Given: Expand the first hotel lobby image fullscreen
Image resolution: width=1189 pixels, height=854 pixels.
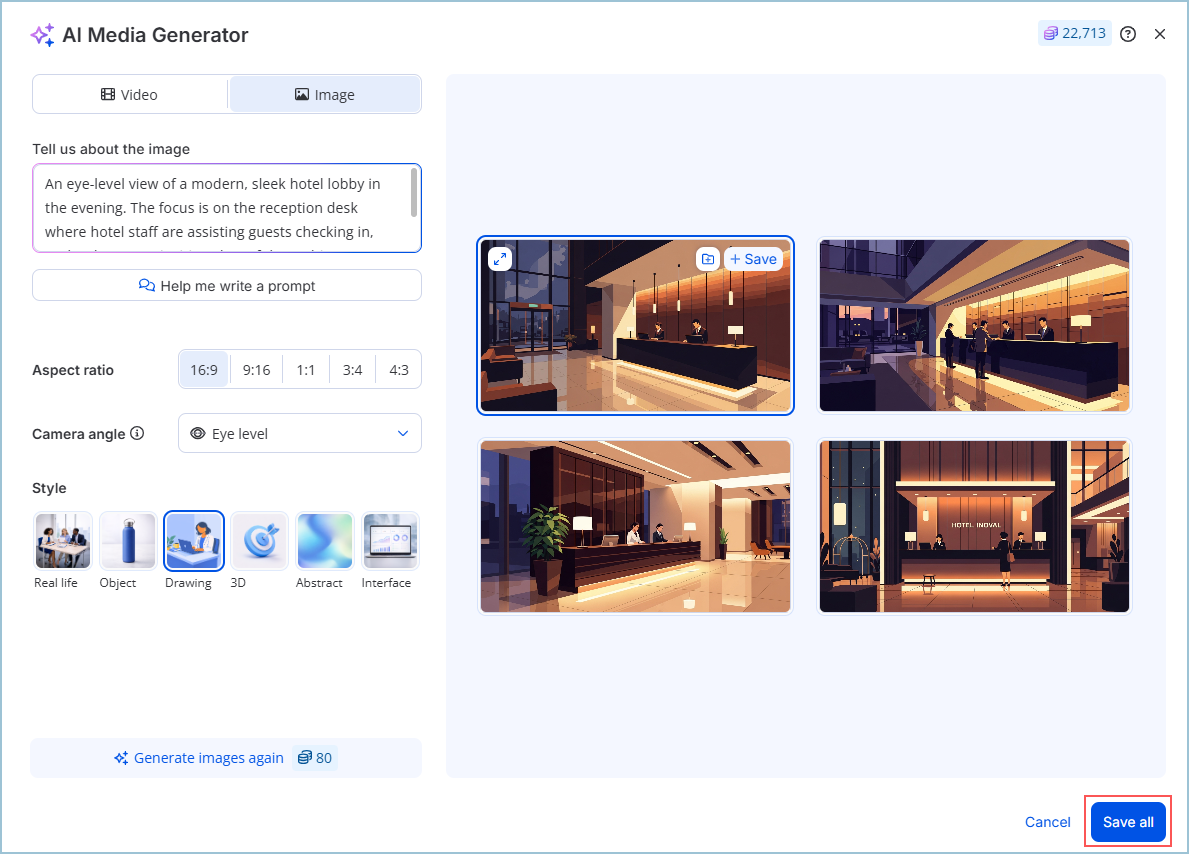Looking at the screenshot, I should 500,259.
